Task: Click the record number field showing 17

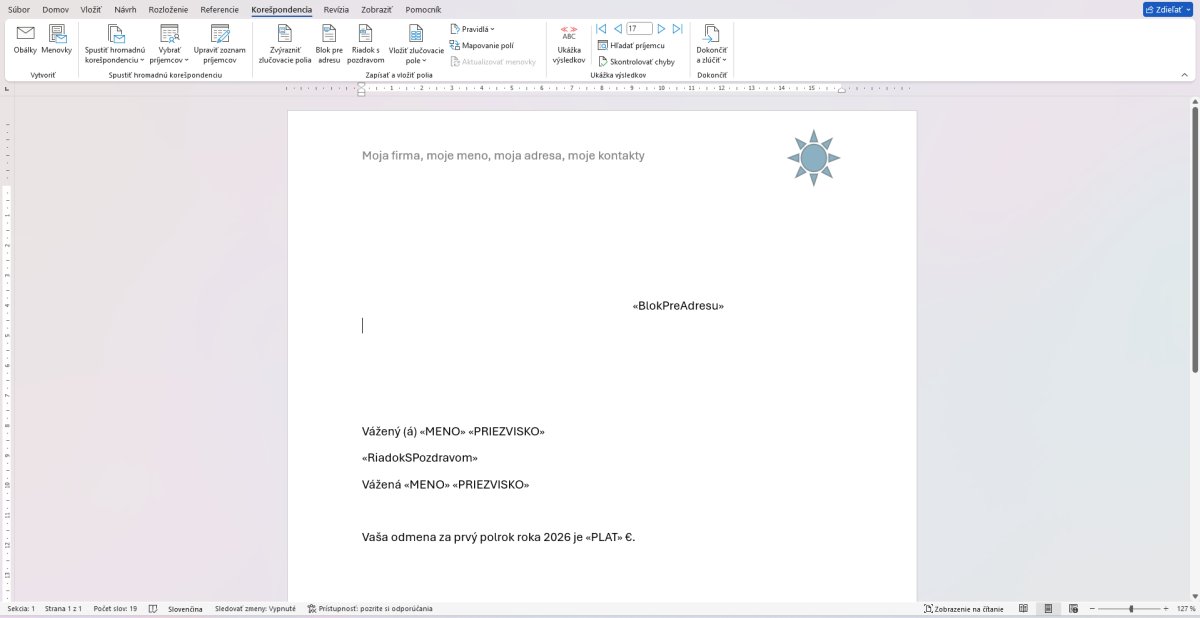Action: click(x=639, y=29)
